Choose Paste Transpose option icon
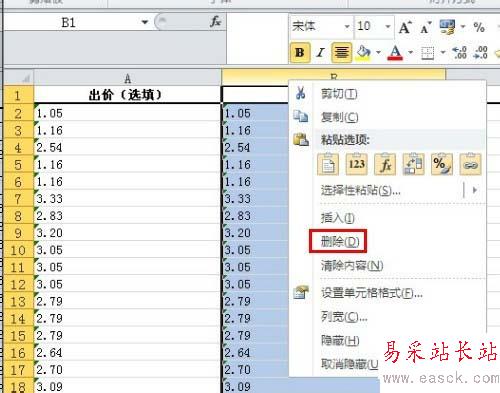This screenshot has height=393, width=500. tap(413, 164)
